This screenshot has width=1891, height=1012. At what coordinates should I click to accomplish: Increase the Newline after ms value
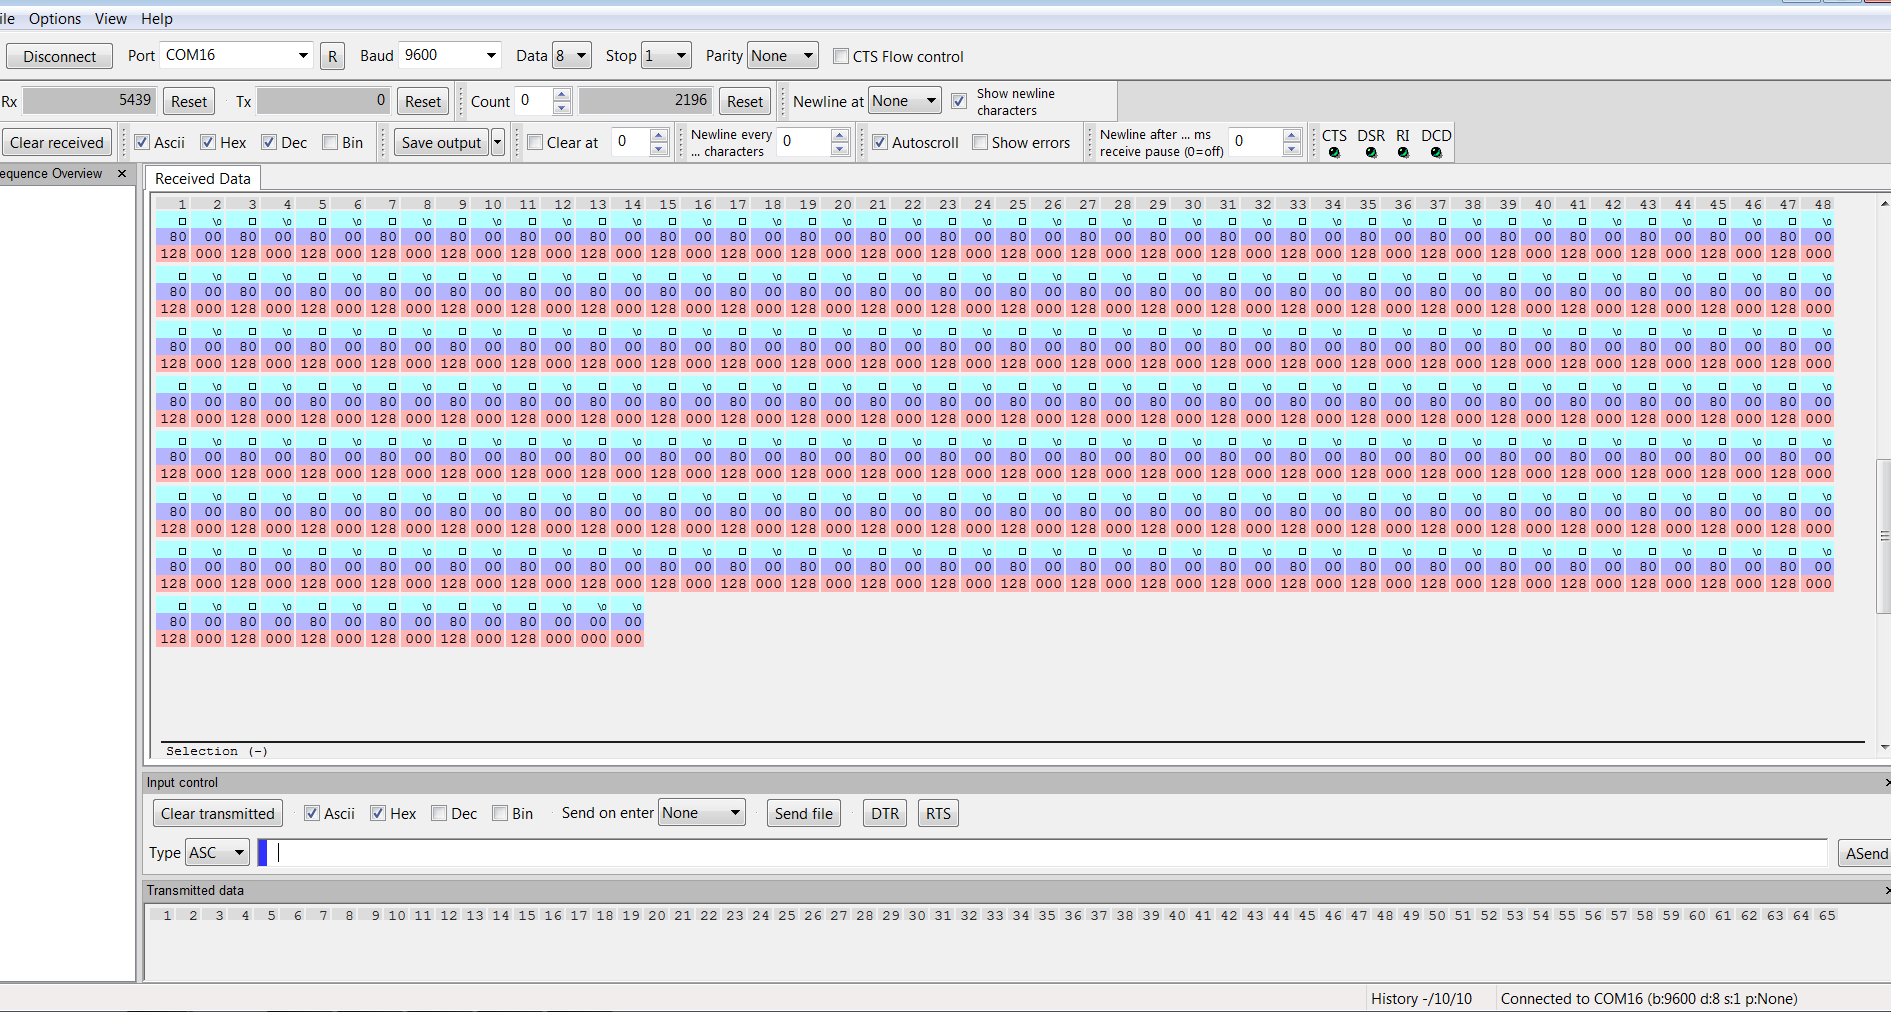pos(1292,136)
